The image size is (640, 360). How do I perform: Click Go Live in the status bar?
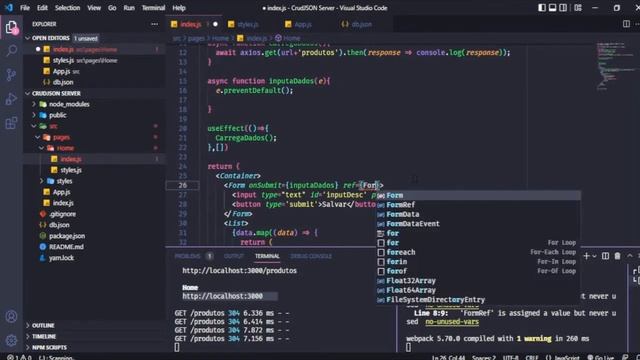[x=600, y=357]
